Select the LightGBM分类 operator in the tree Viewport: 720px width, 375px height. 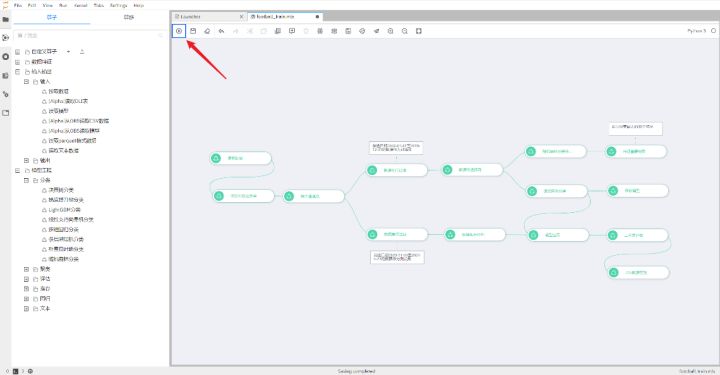tap(64, 210)
